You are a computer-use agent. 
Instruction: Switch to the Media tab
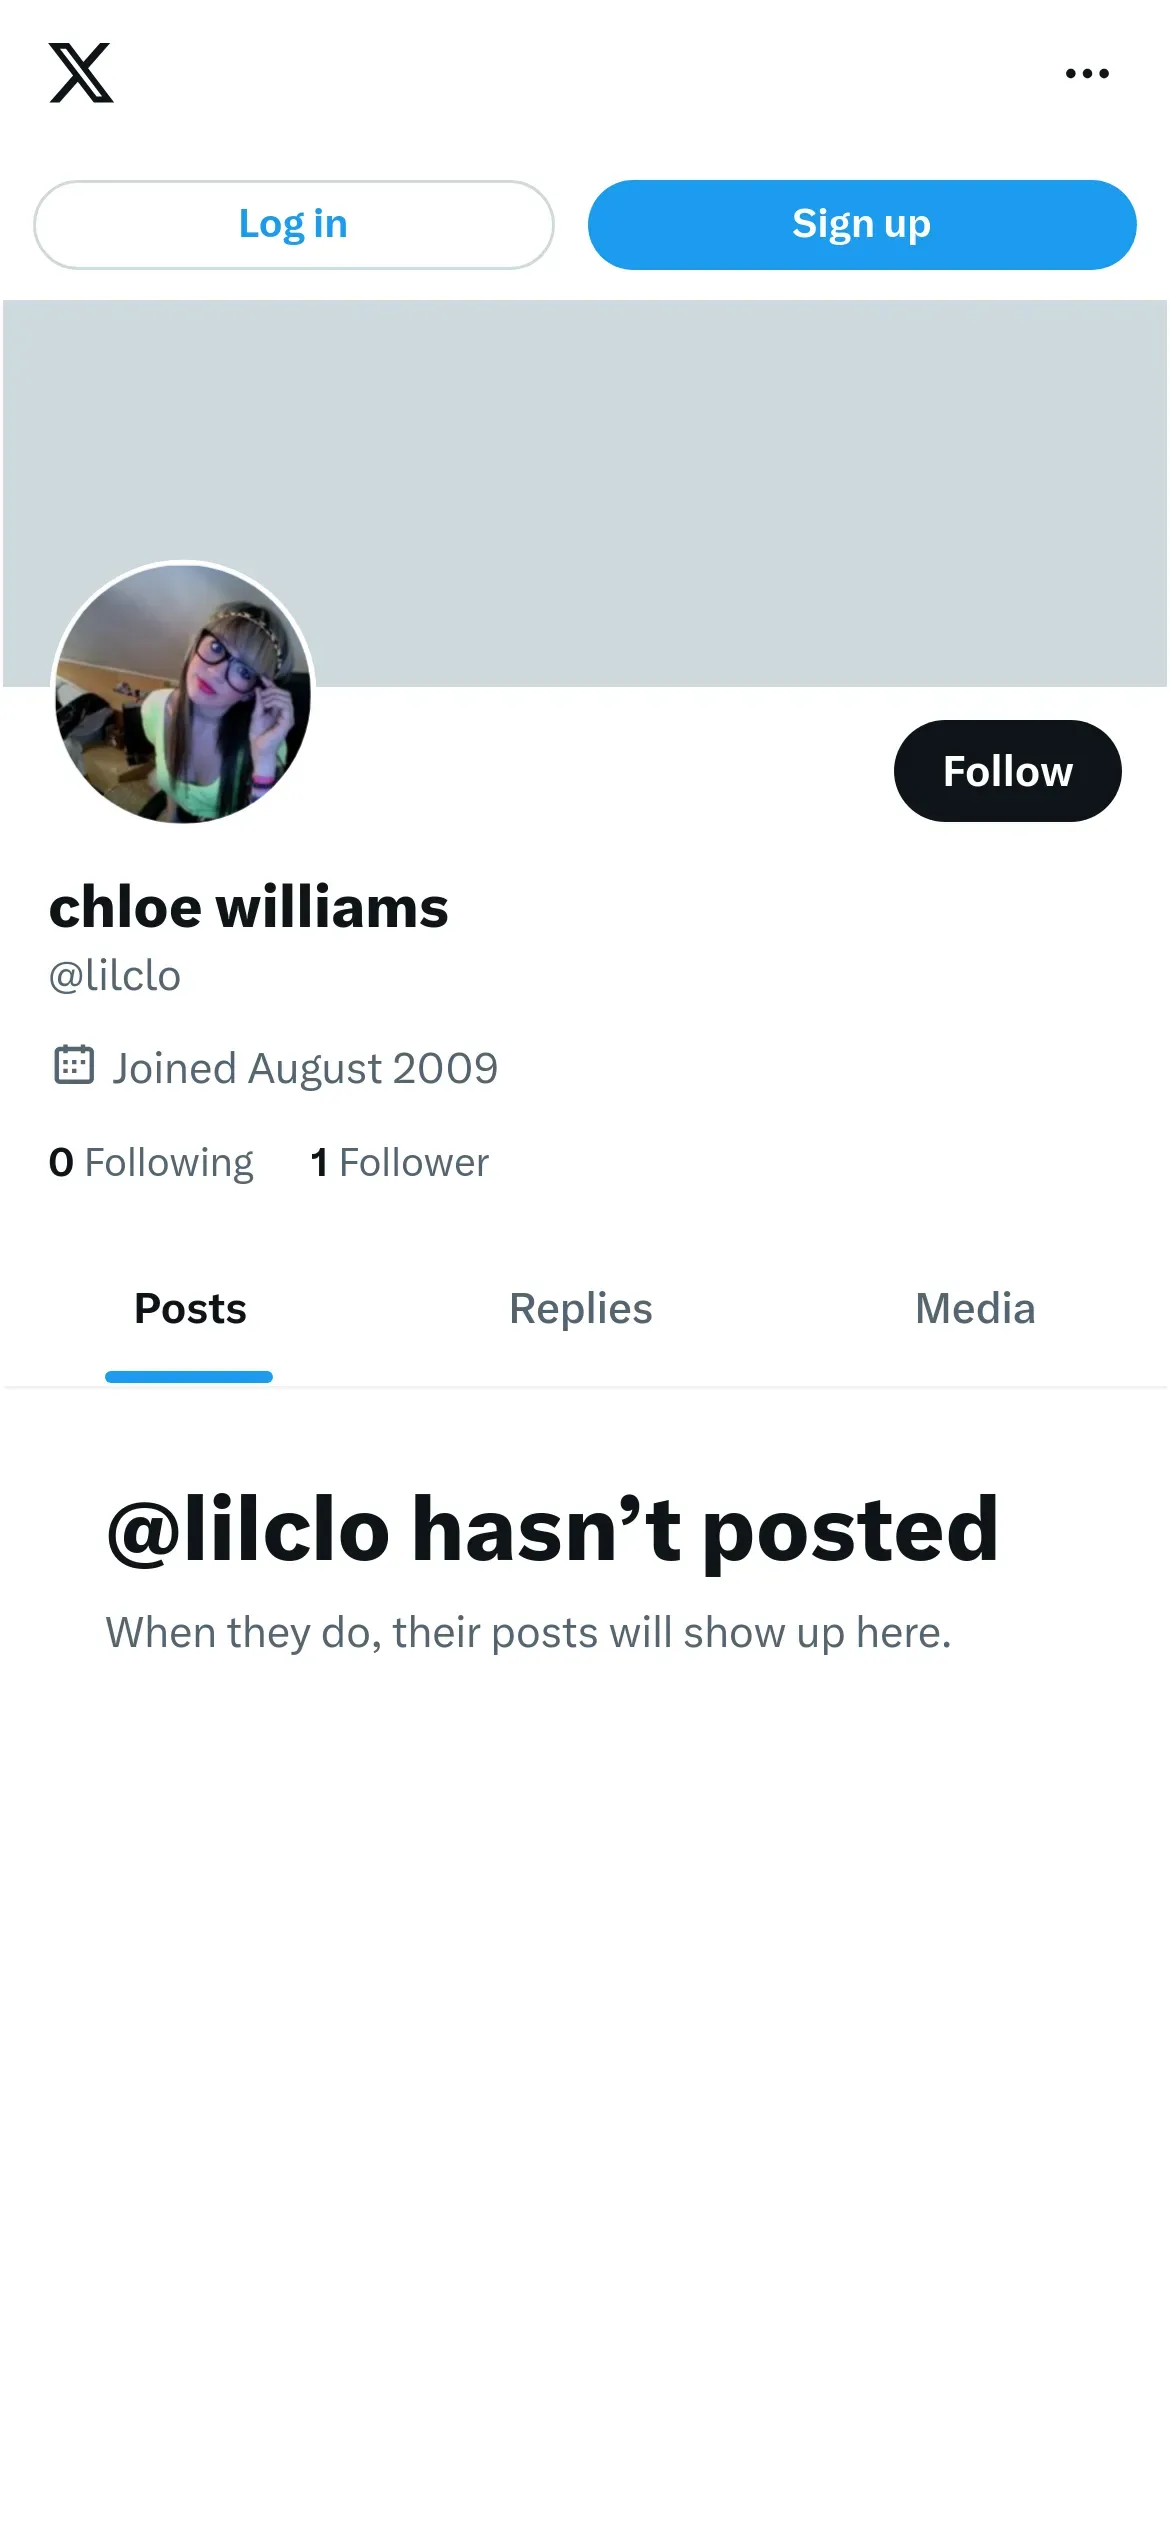[x=975, y=1309]
